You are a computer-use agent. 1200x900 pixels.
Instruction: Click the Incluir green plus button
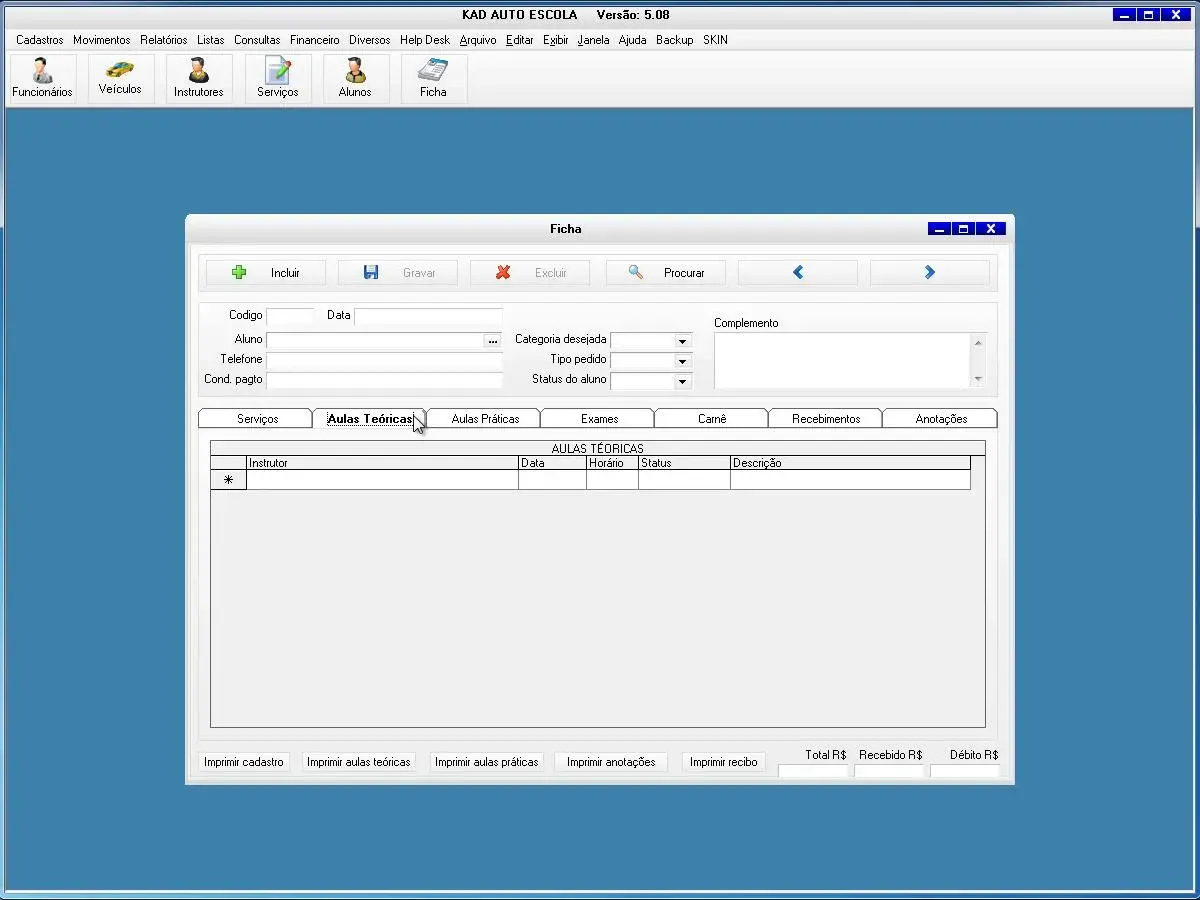point(265,273)
